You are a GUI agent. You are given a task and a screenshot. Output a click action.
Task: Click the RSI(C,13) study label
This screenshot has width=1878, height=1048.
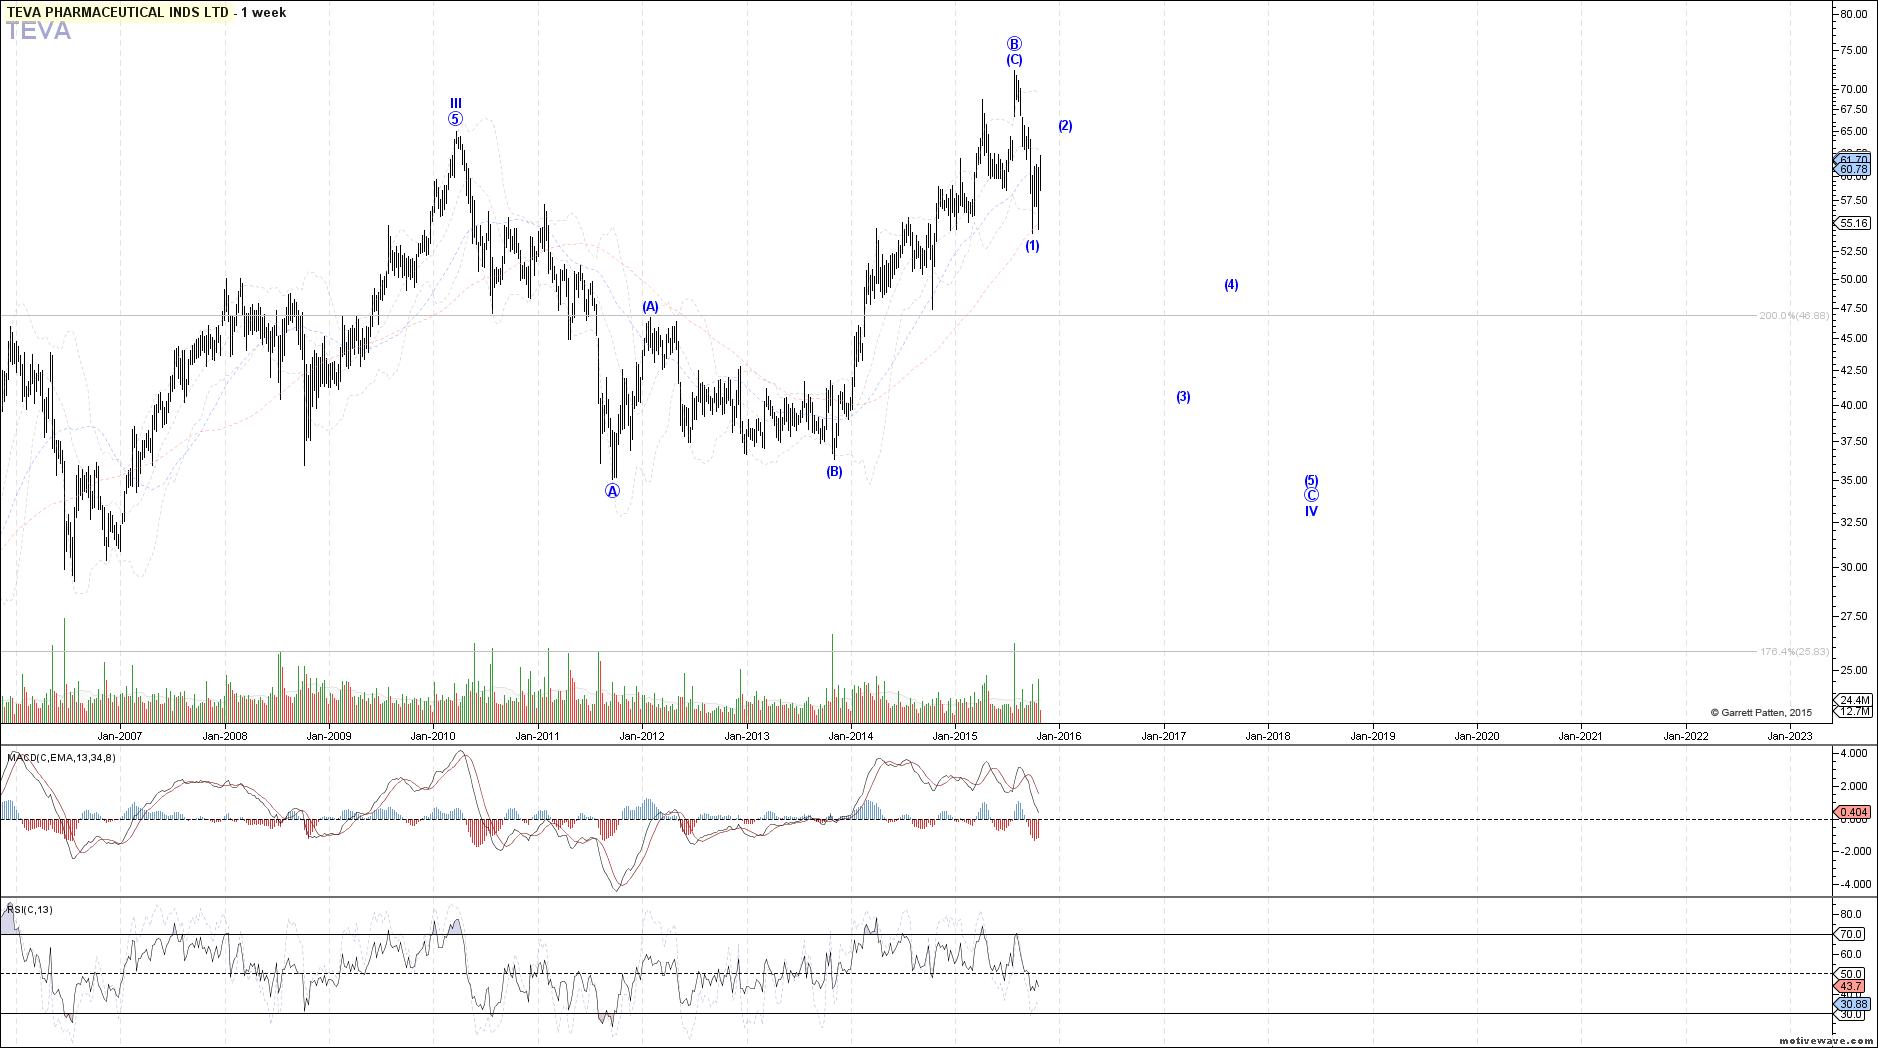click(30, 909)
